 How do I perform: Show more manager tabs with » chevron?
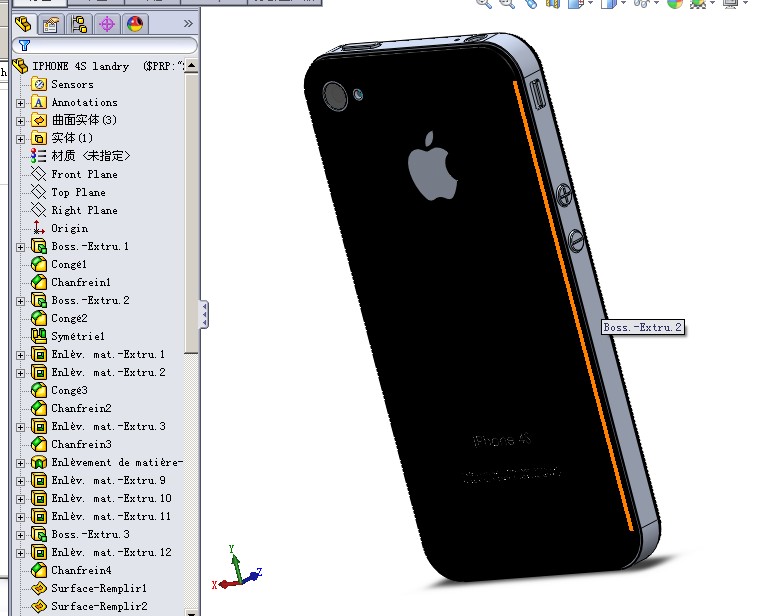point(188,23)
